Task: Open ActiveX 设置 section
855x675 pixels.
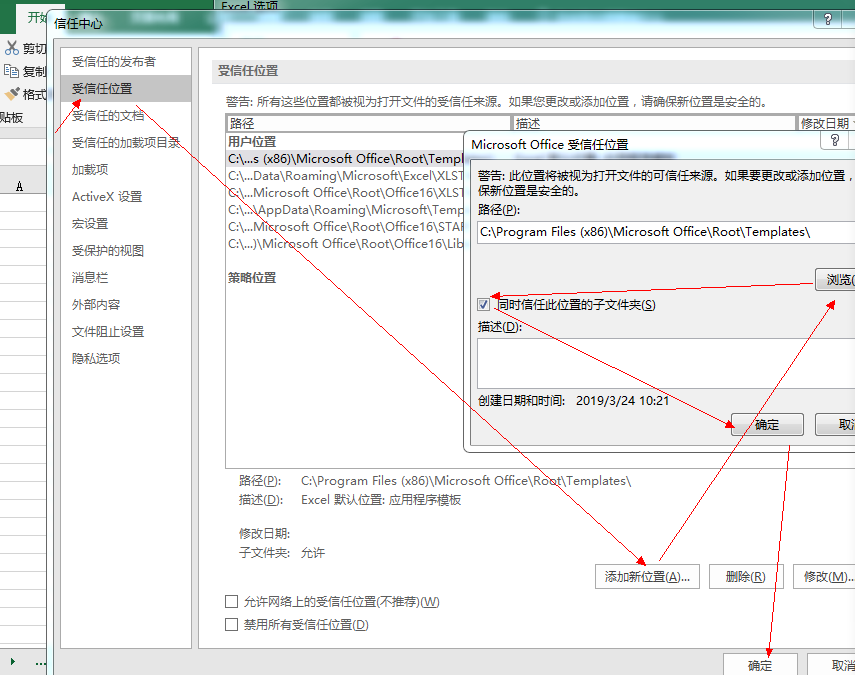Action: [126, 197]
